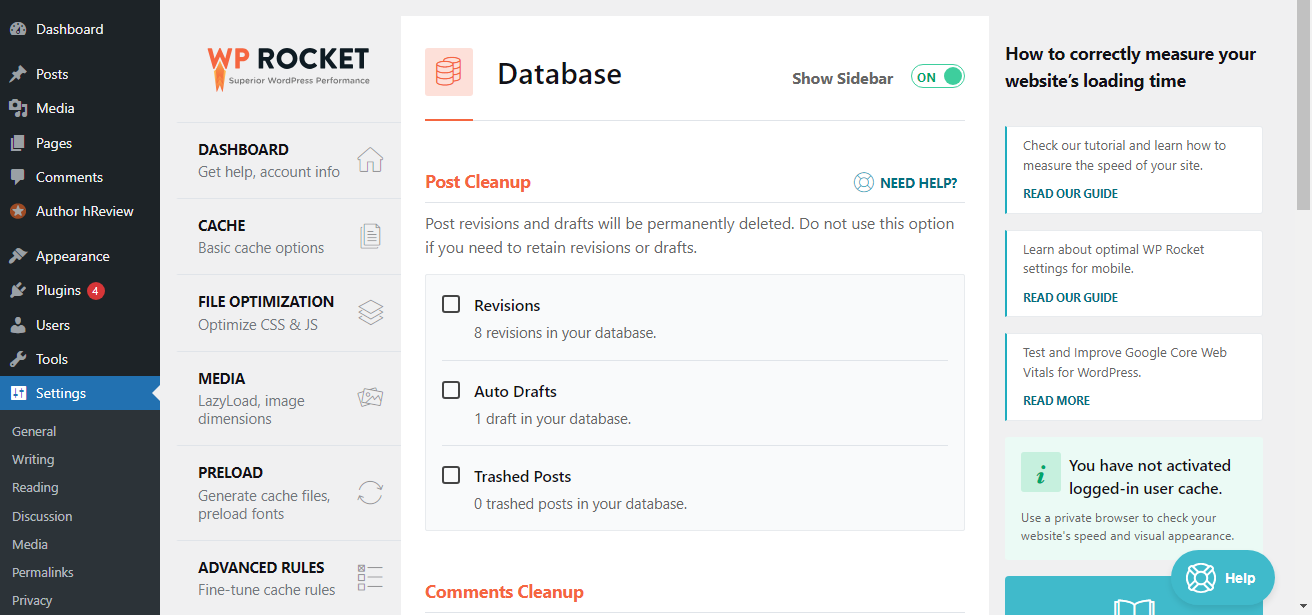Toggle the Show Sidebar switch off

click(x=937, y=77)
